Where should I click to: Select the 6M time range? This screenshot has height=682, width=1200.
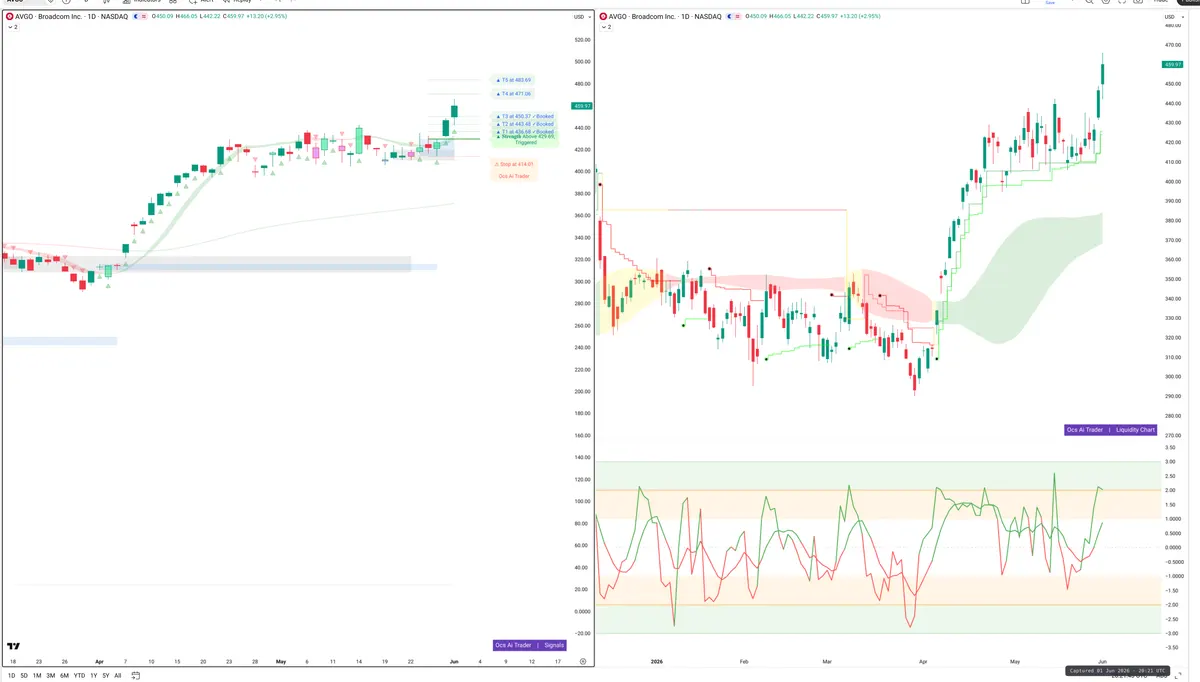[64, 676]
